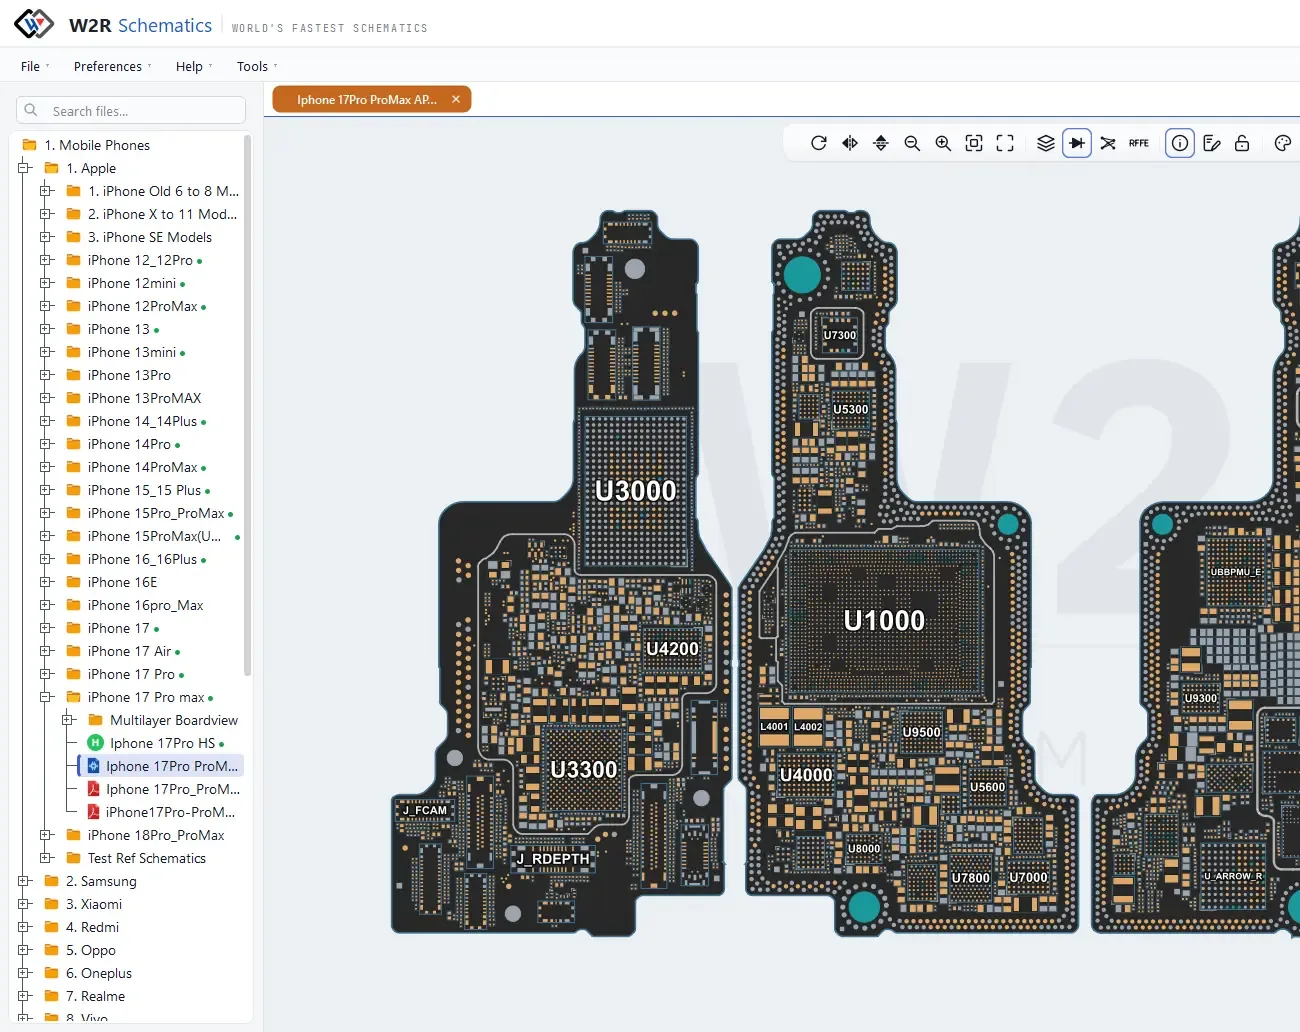
Task: Expand the iPhone Old 6 to 8 folder
Action: [x=46, y=191]
